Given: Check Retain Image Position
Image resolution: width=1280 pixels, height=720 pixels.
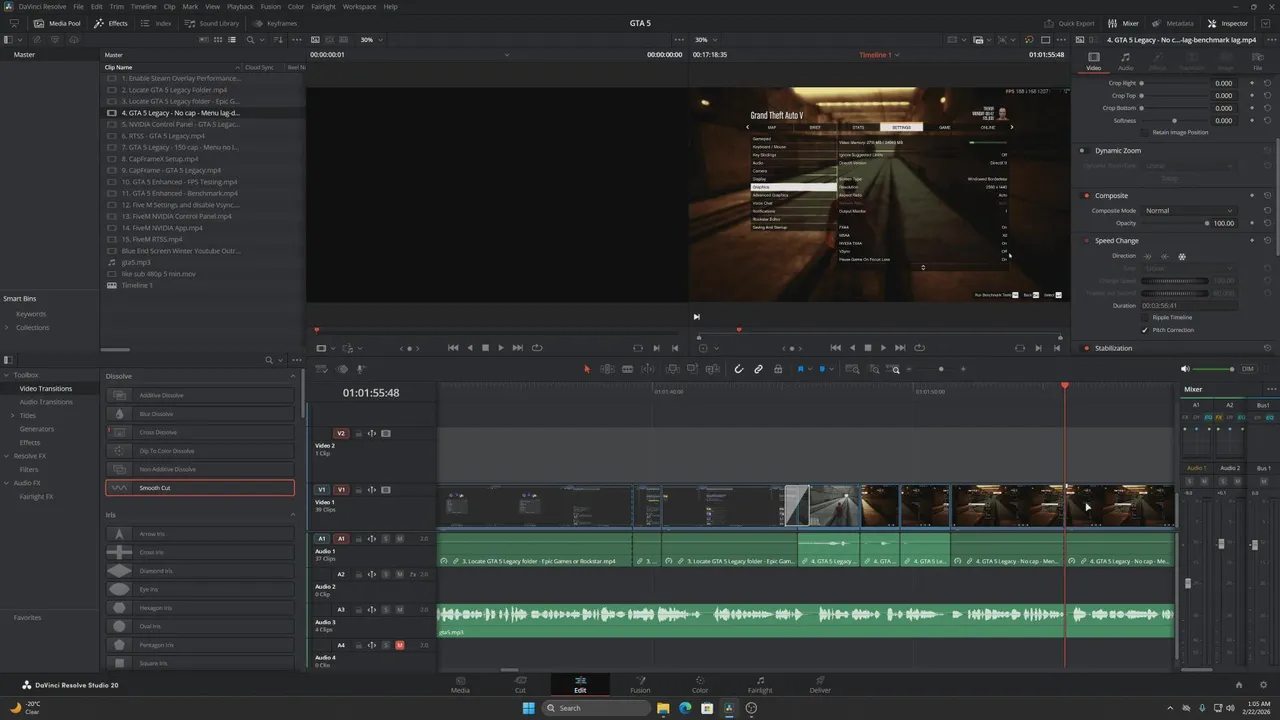Looking at the screenshot, I should 1145,132.
